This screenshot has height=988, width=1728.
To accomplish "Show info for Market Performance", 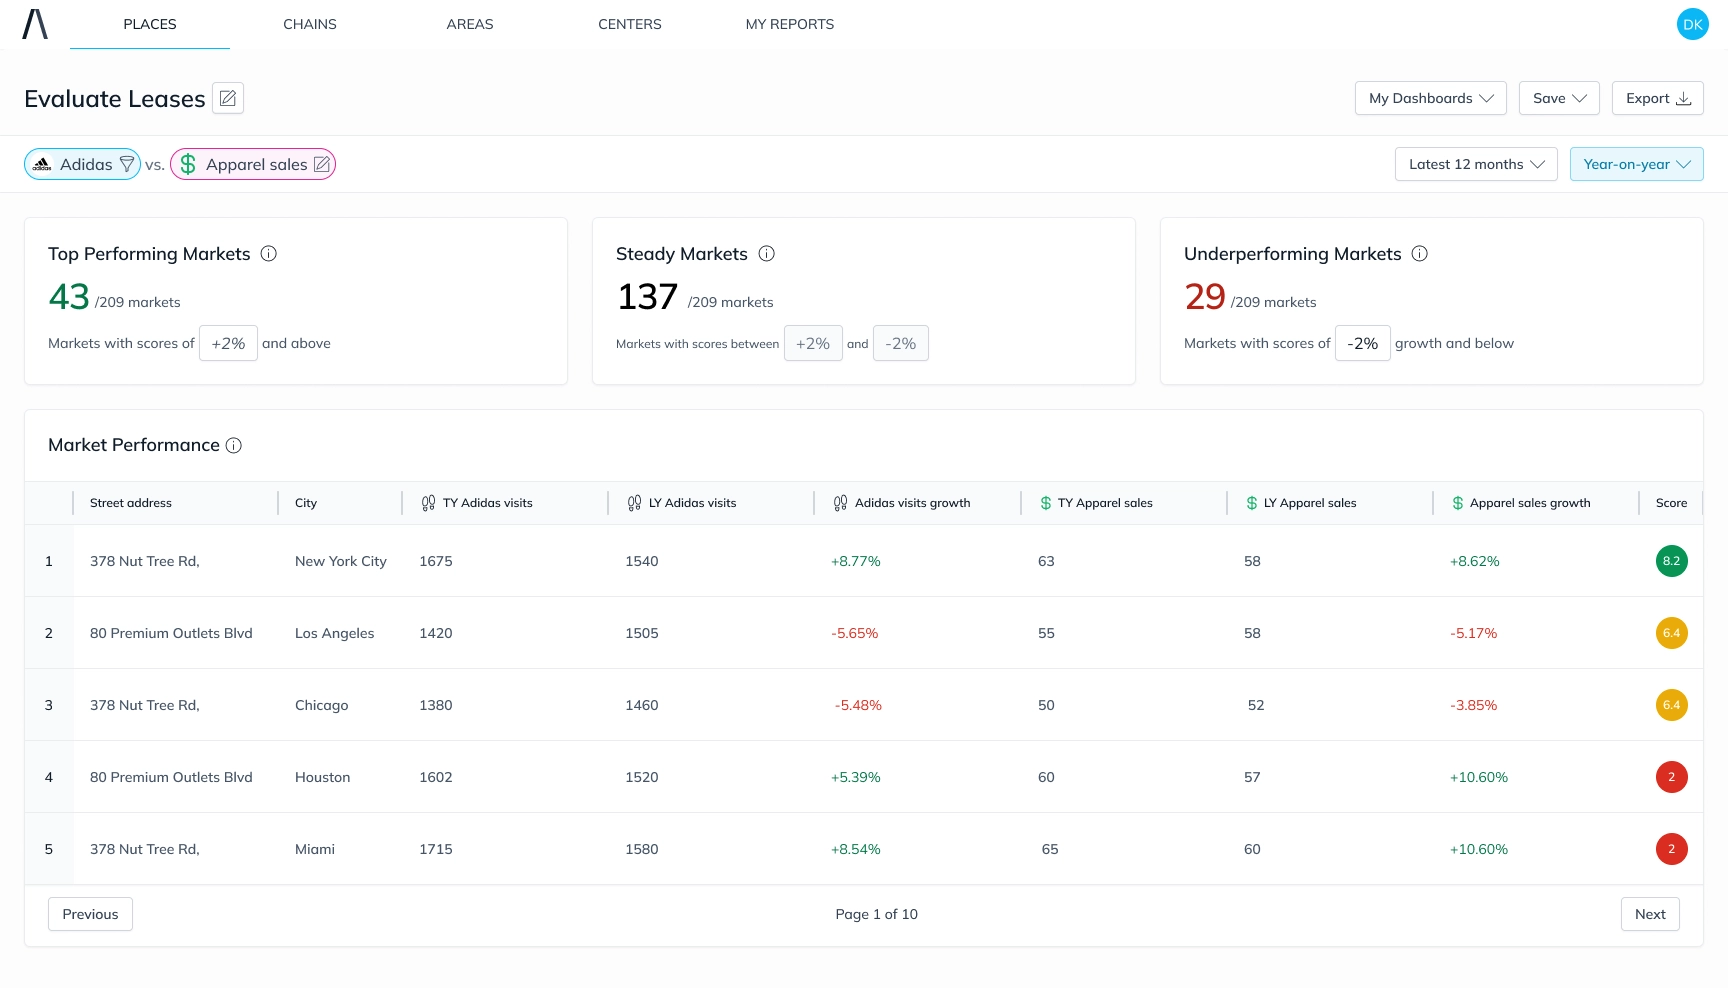I will coord(234,445).
